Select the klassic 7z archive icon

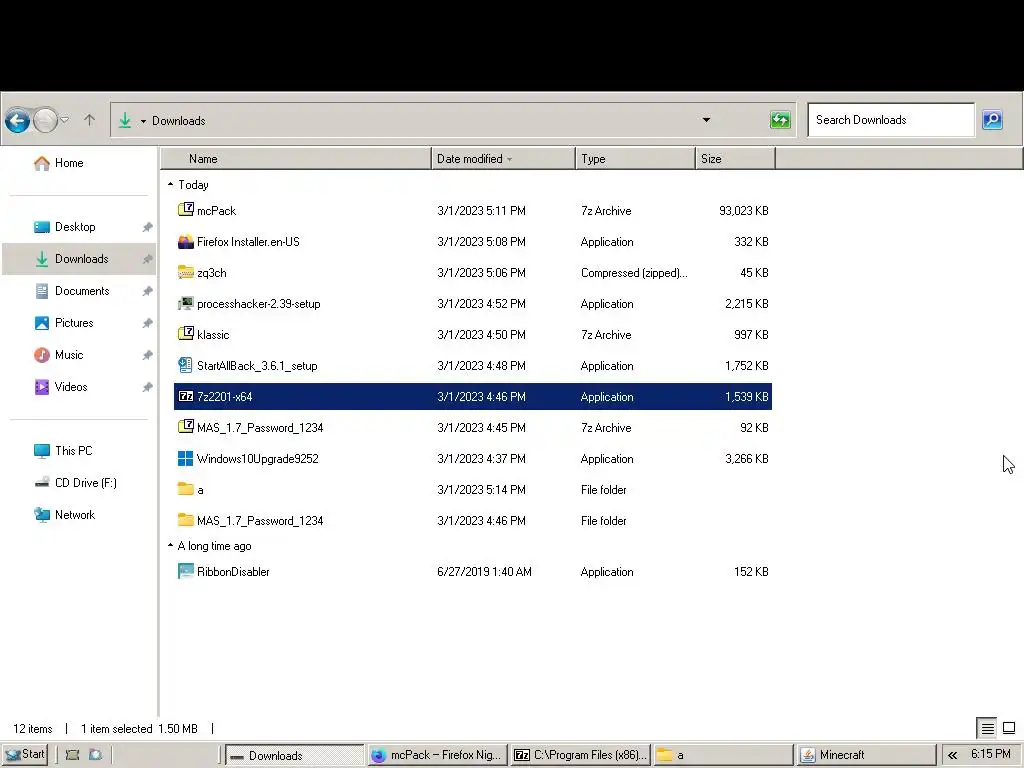185,334
